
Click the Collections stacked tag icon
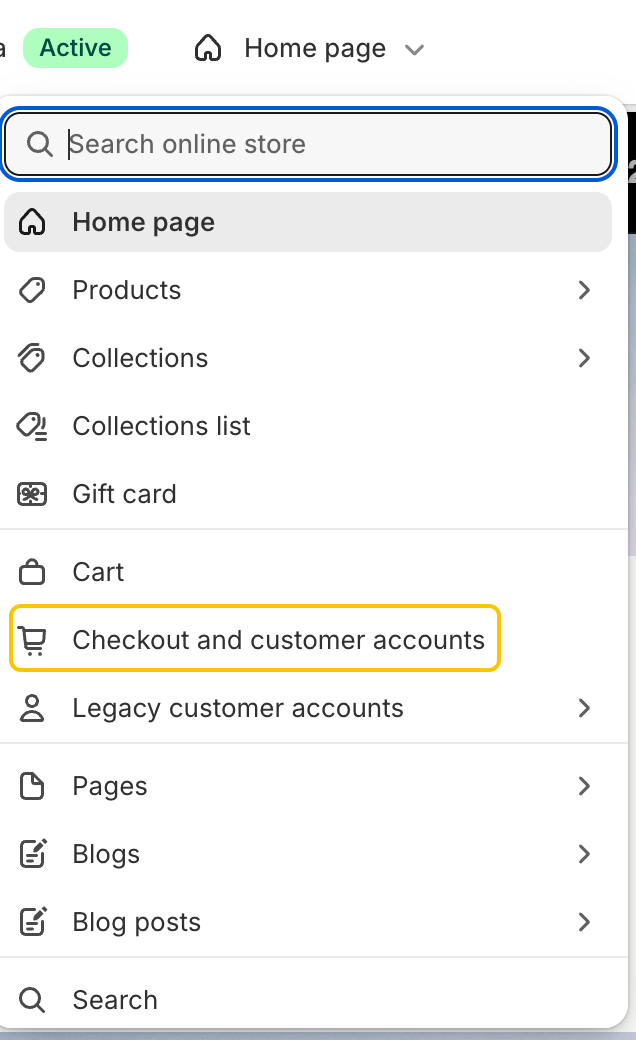(x=32, y=358)
